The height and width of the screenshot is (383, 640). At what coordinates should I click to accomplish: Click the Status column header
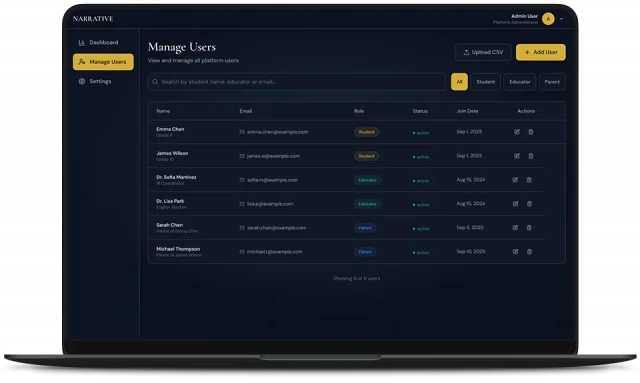pyautogui.click(x=420, y=111)
